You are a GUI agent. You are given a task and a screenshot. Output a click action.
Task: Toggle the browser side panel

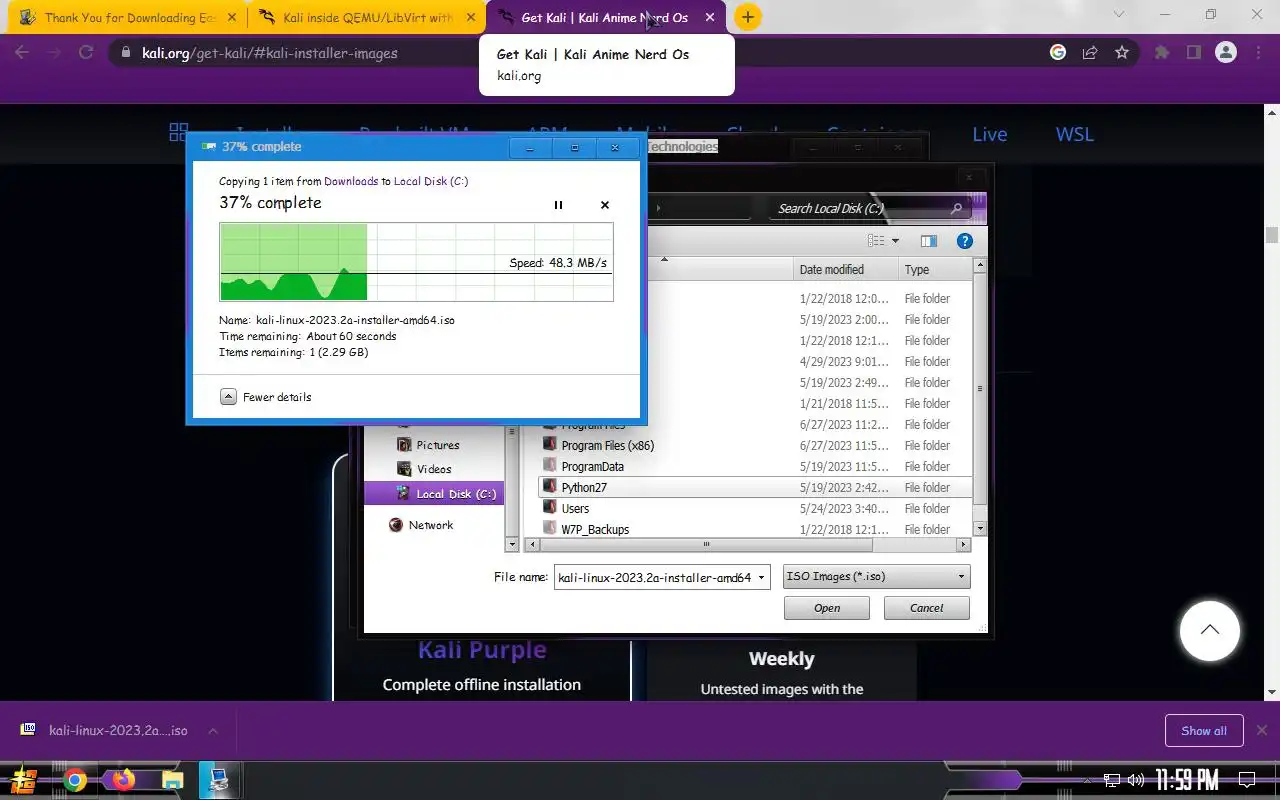pos(1193,53)
